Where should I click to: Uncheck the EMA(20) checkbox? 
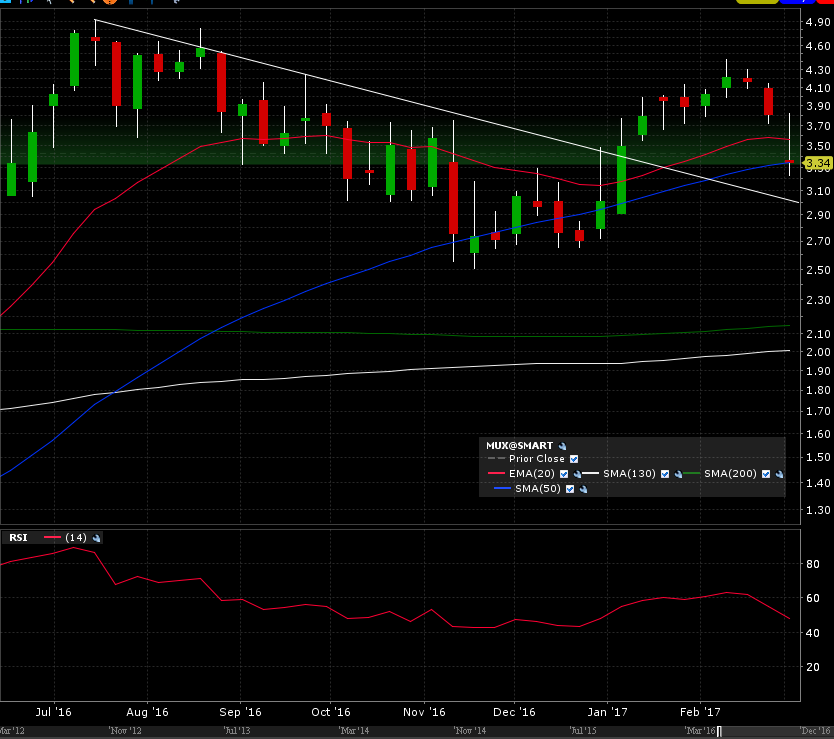[565, 474]
